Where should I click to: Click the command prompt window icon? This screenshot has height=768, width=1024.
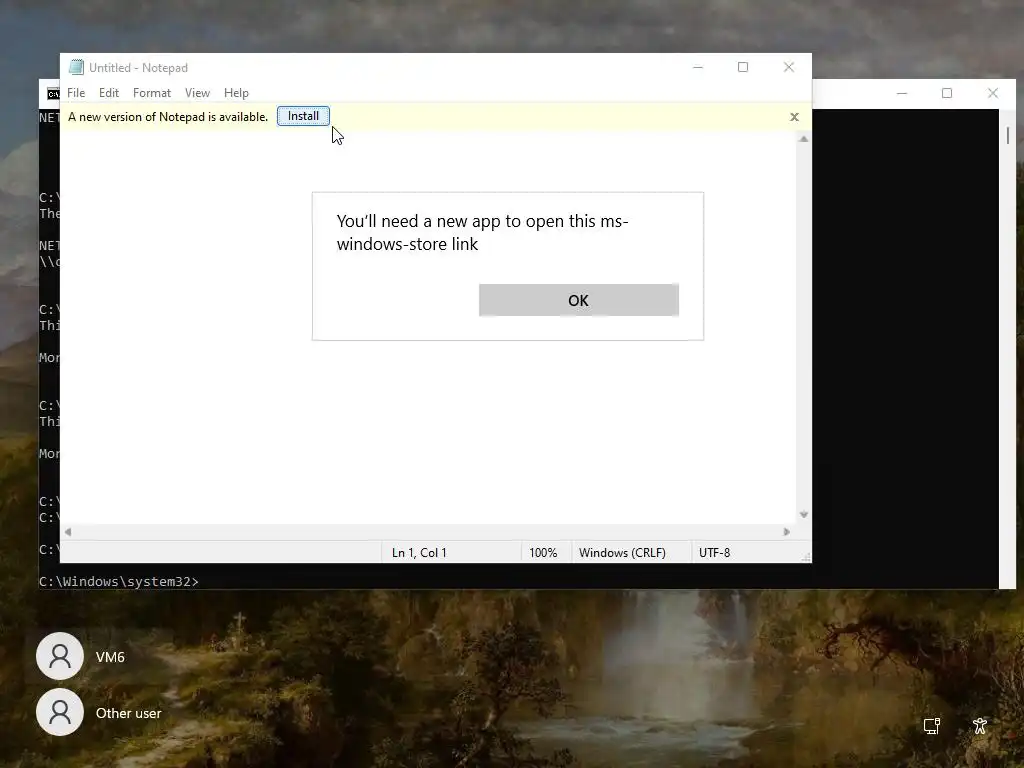[53, 94]
